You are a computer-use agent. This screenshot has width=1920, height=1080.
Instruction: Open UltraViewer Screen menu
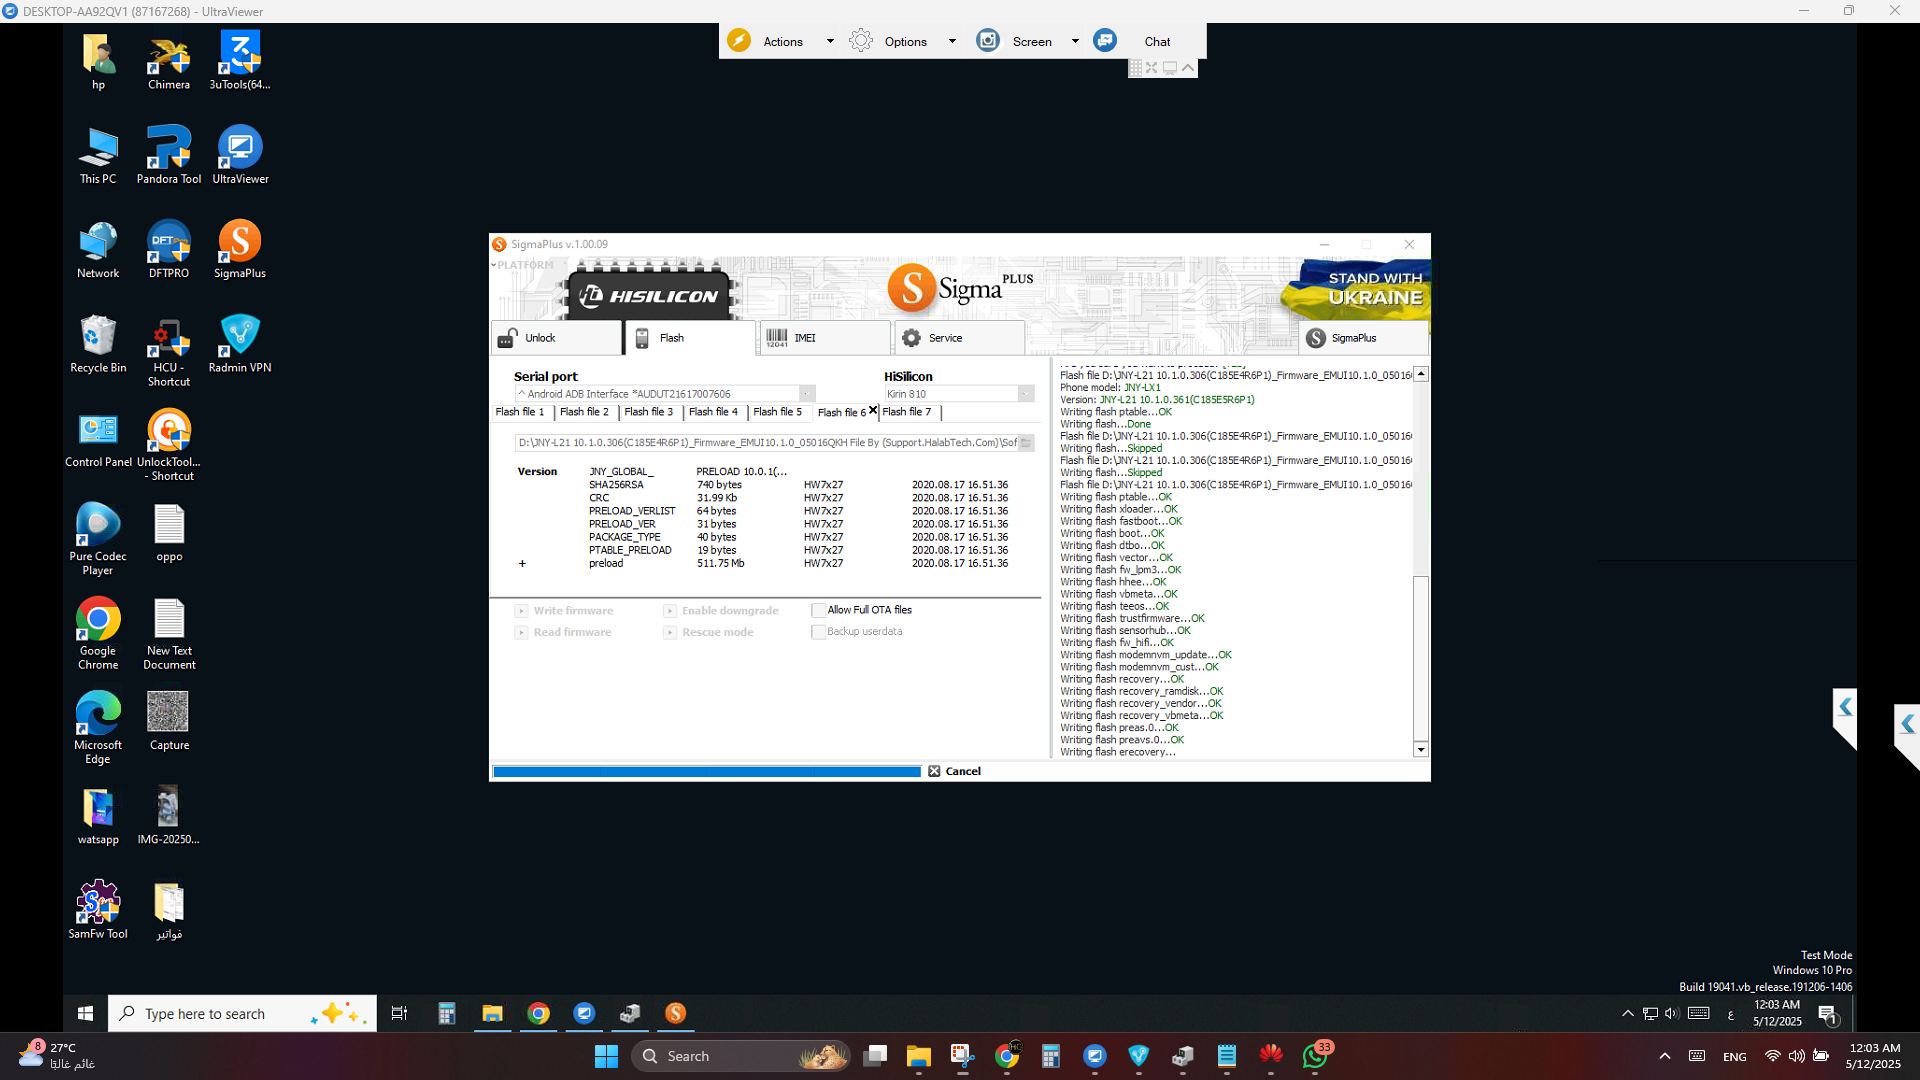click(1030, 41)
